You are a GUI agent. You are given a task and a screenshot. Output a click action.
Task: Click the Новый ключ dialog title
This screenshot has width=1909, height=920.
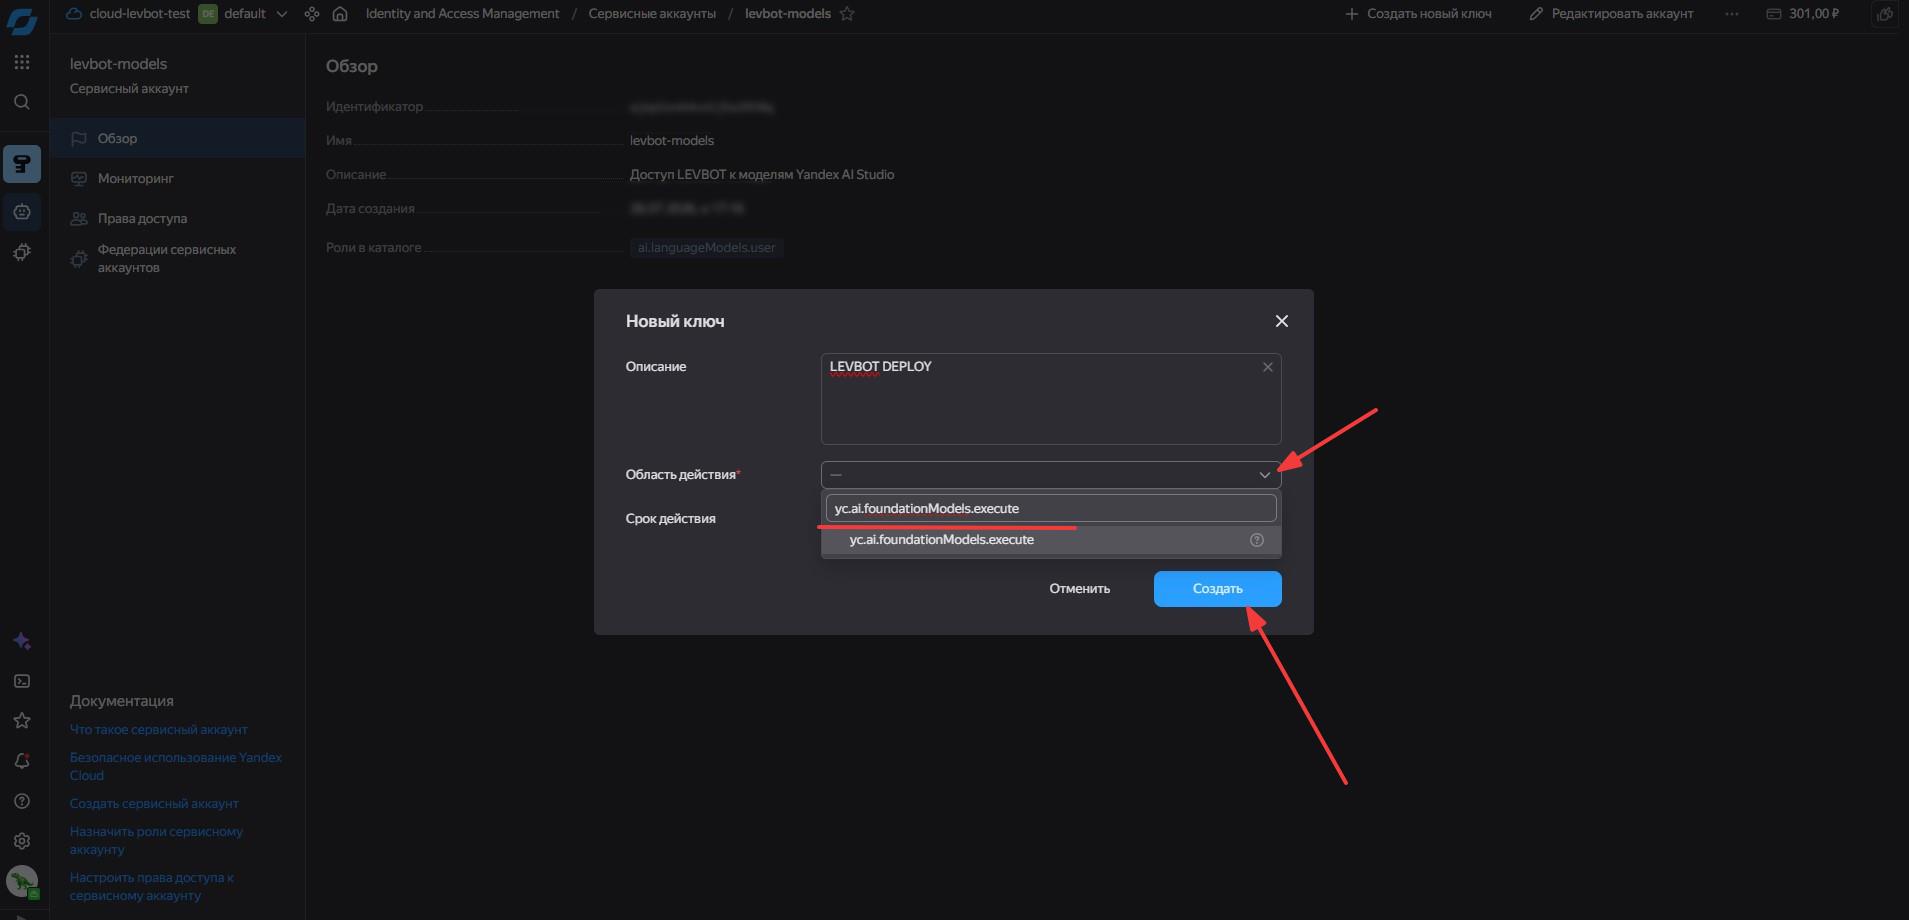[675, 321]
